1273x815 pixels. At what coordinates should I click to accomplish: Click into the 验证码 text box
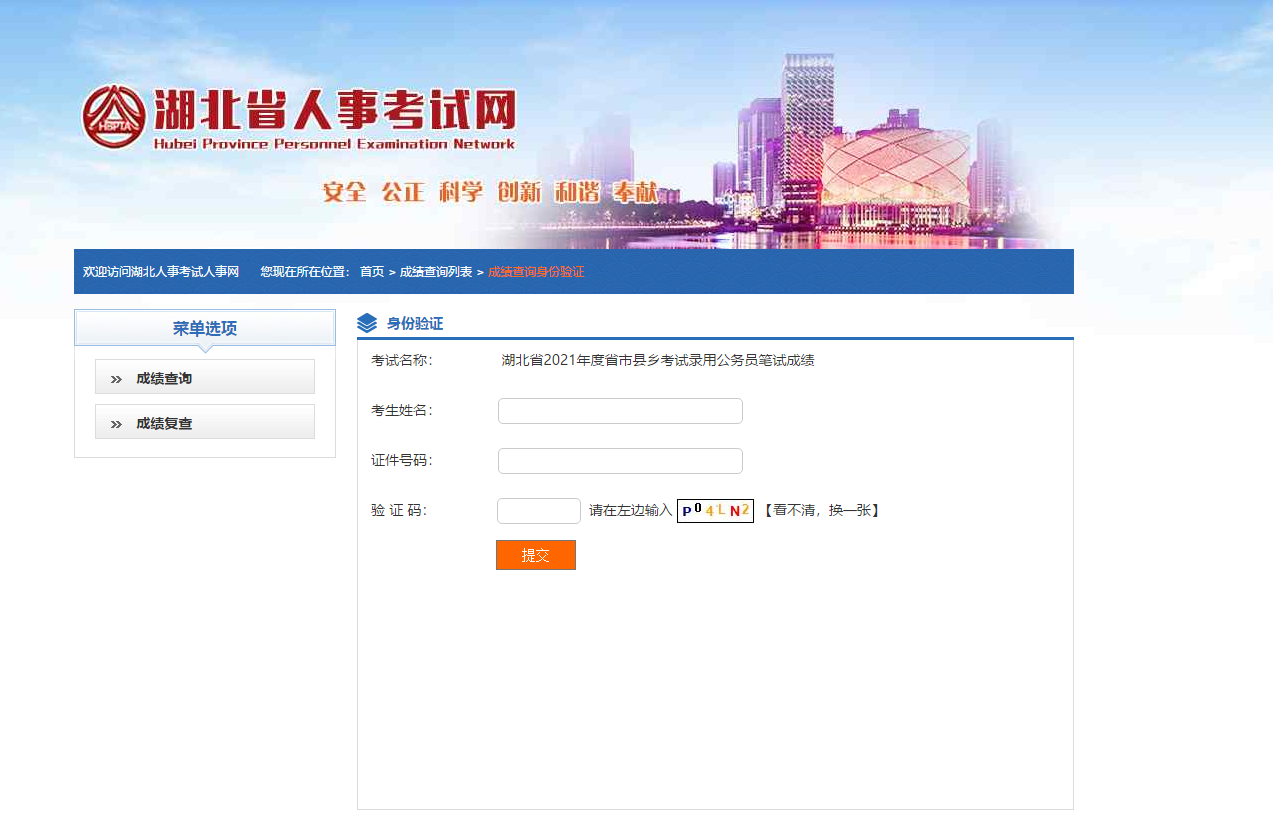pyautogui.click(x=538, y=511)
